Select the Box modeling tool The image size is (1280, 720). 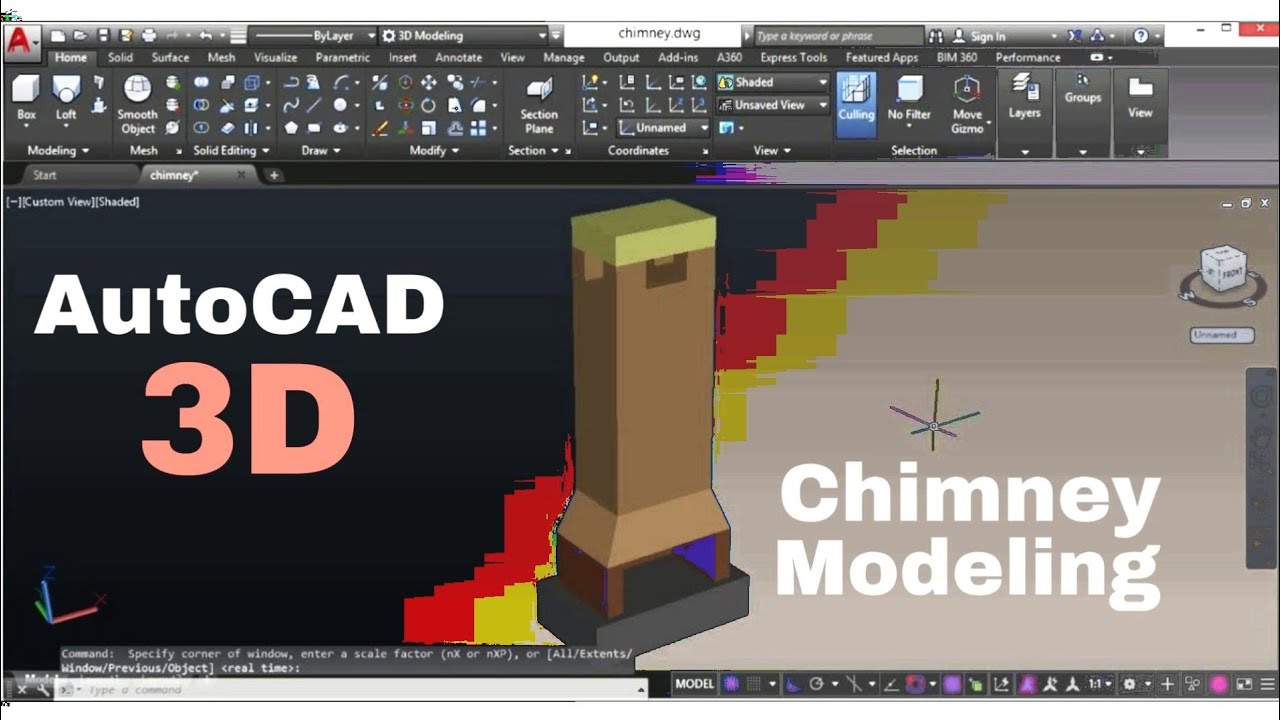(x=27, y=98)
